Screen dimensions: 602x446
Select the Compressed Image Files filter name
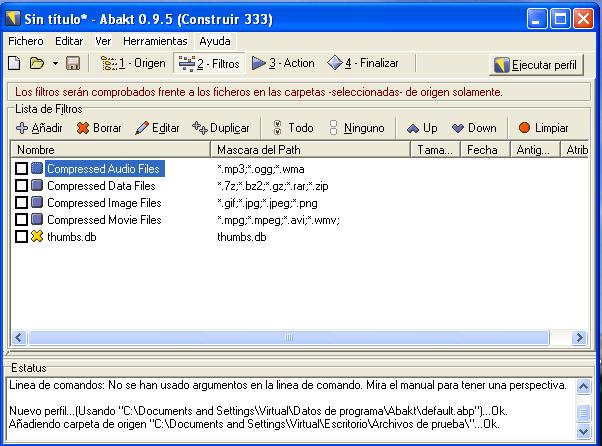tap(104, 203)
